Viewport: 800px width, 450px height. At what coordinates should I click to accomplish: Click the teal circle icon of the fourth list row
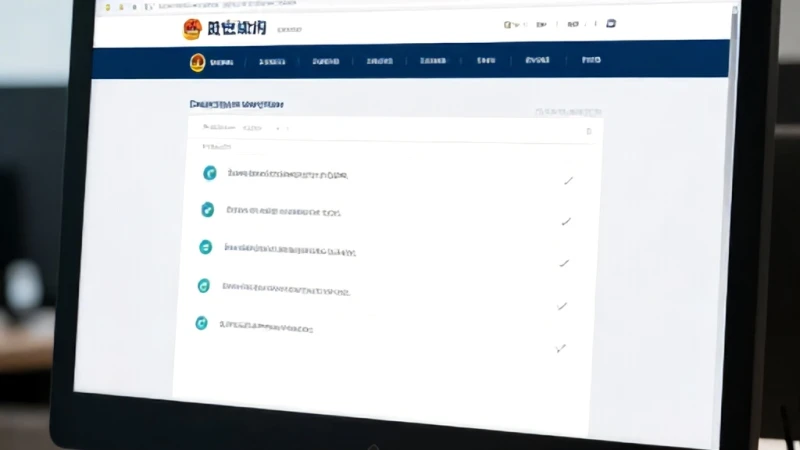(203, 286)
